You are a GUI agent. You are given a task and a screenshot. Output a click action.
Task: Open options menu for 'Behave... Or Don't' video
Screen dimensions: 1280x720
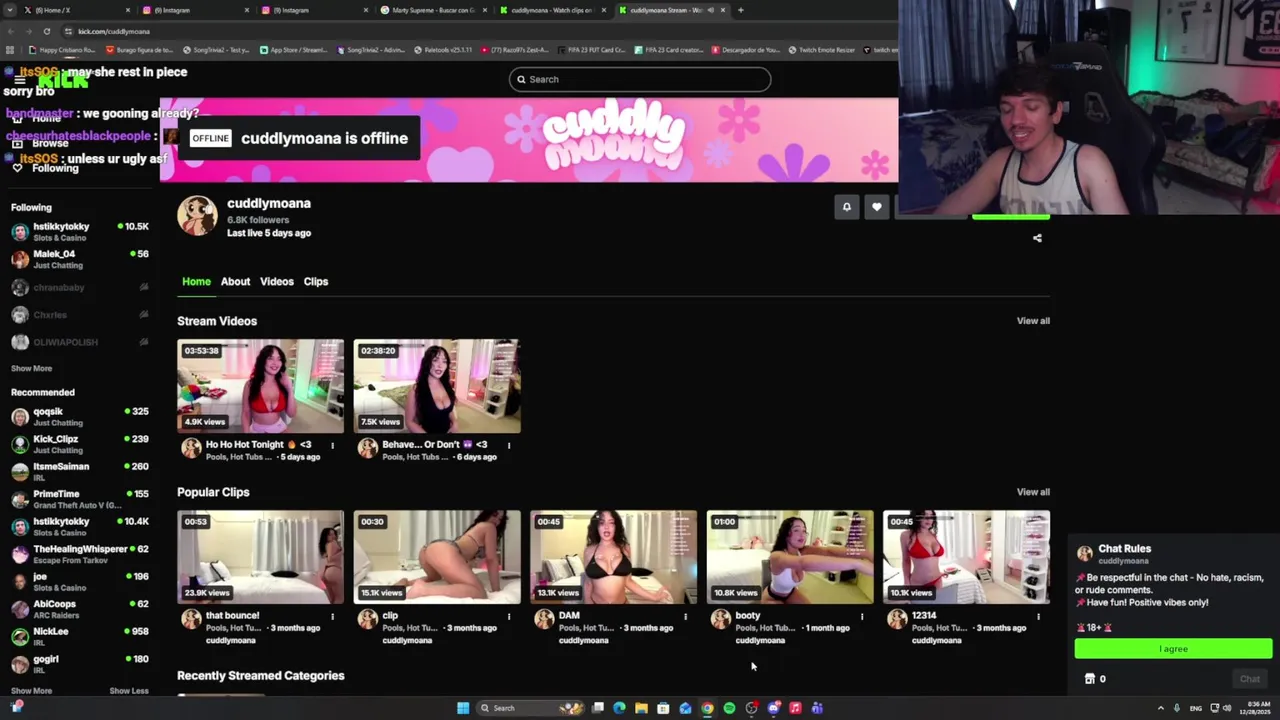[509, 445]
